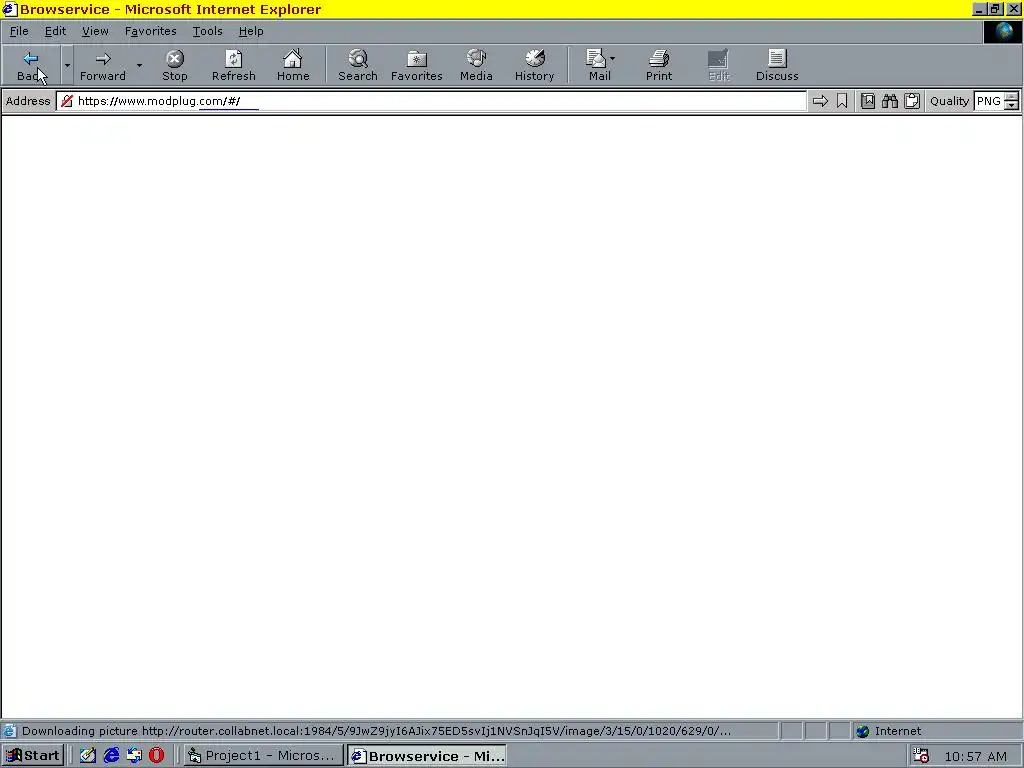
Task: Open the File menu
Action: coord(19,31)
